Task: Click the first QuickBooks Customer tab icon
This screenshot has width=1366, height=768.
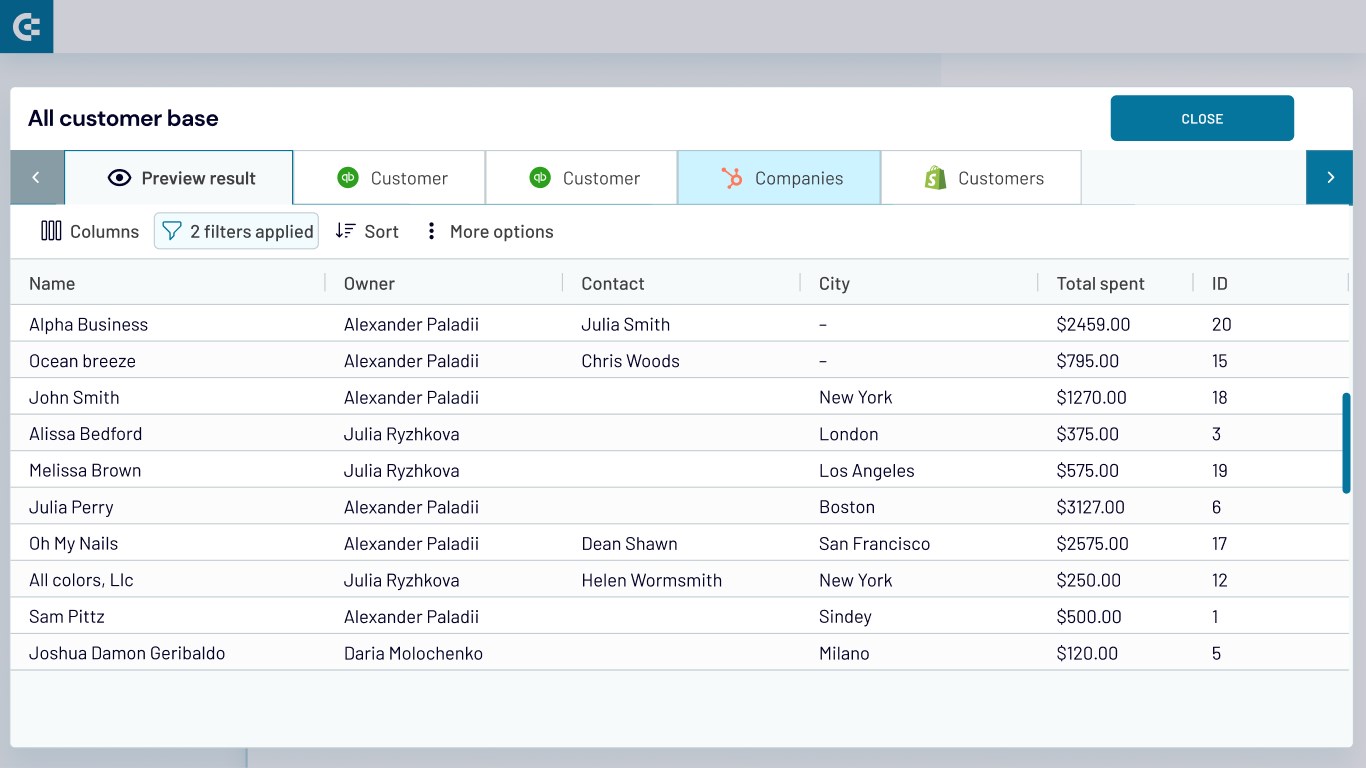Action: tap(348, 178)
